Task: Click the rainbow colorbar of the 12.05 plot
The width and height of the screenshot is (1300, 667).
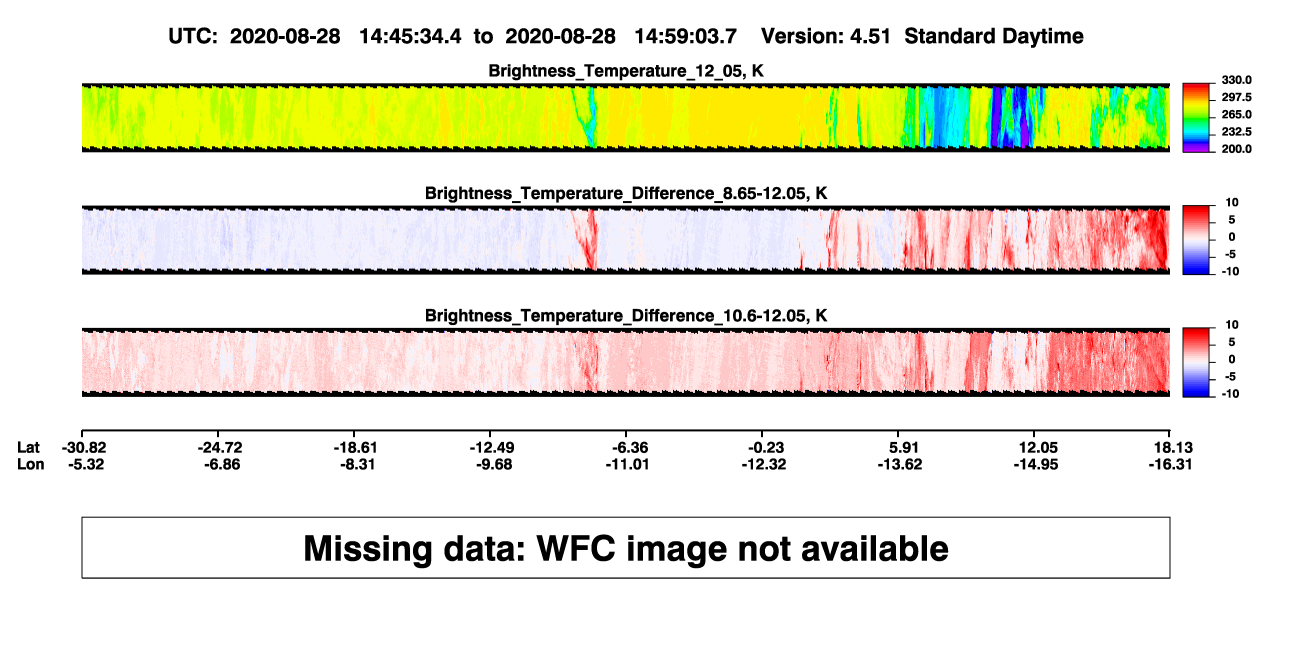Action: coord(1196,118)
